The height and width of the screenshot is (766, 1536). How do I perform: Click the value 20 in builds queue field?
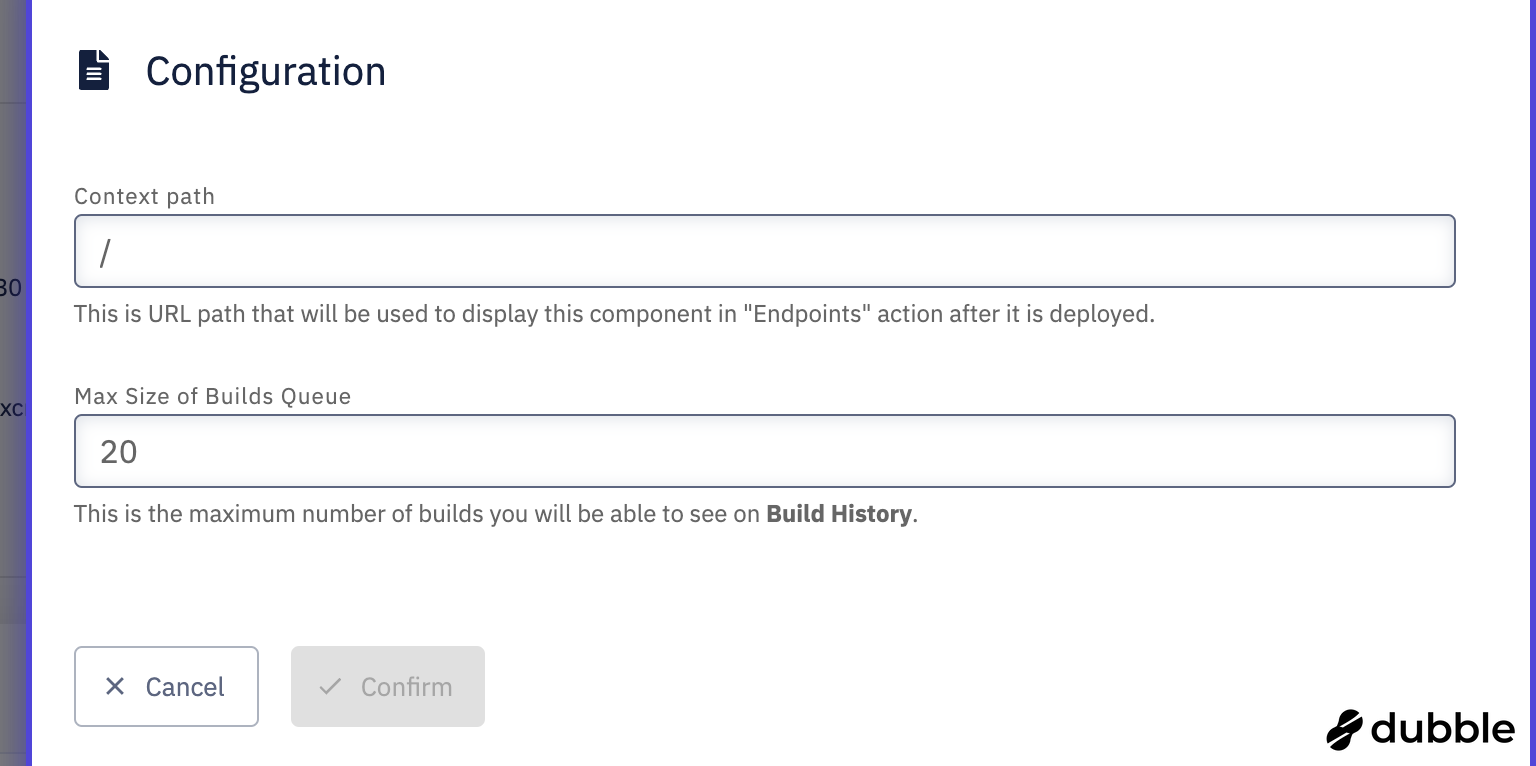tap(118, 452)
